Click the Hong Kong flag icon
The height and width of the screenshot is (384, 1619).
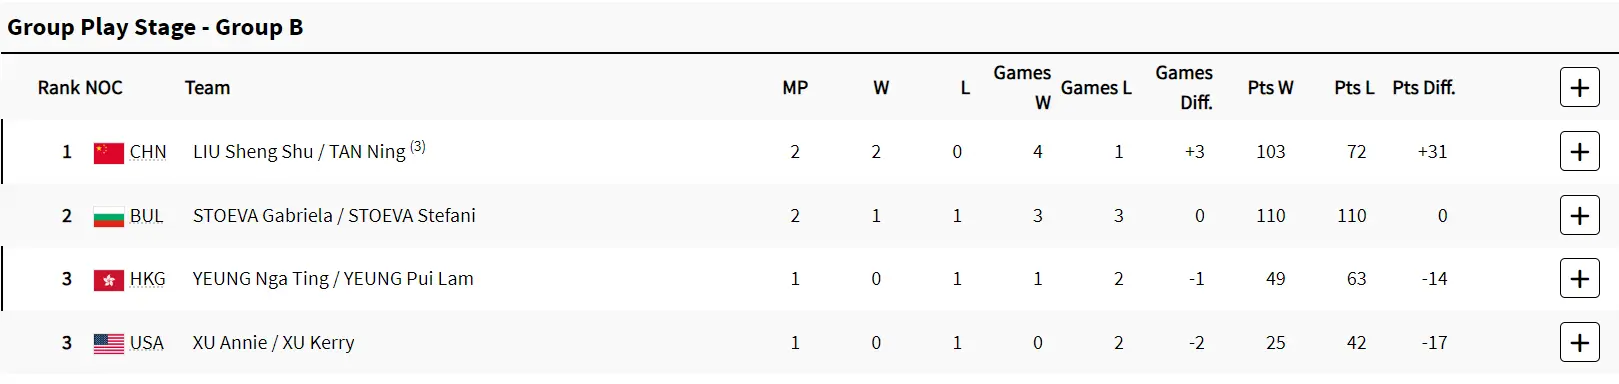pos(108,280)
